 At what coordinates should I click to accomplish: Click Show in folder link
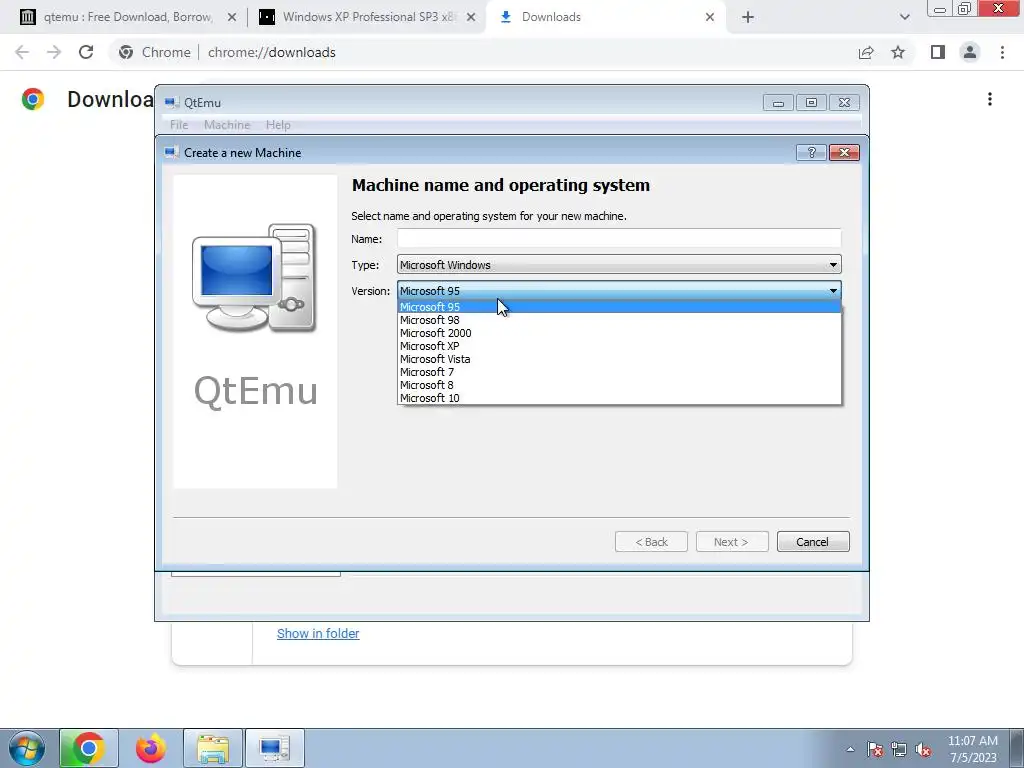(318, 633)
